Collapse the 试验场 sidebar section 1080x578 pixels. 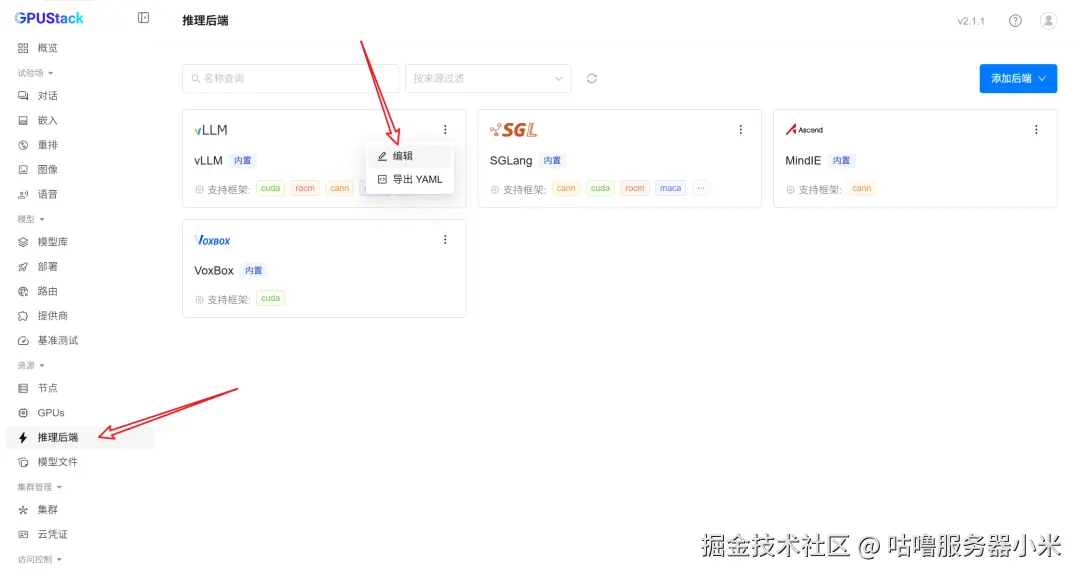pyautogui.click(x=35, y=73)
